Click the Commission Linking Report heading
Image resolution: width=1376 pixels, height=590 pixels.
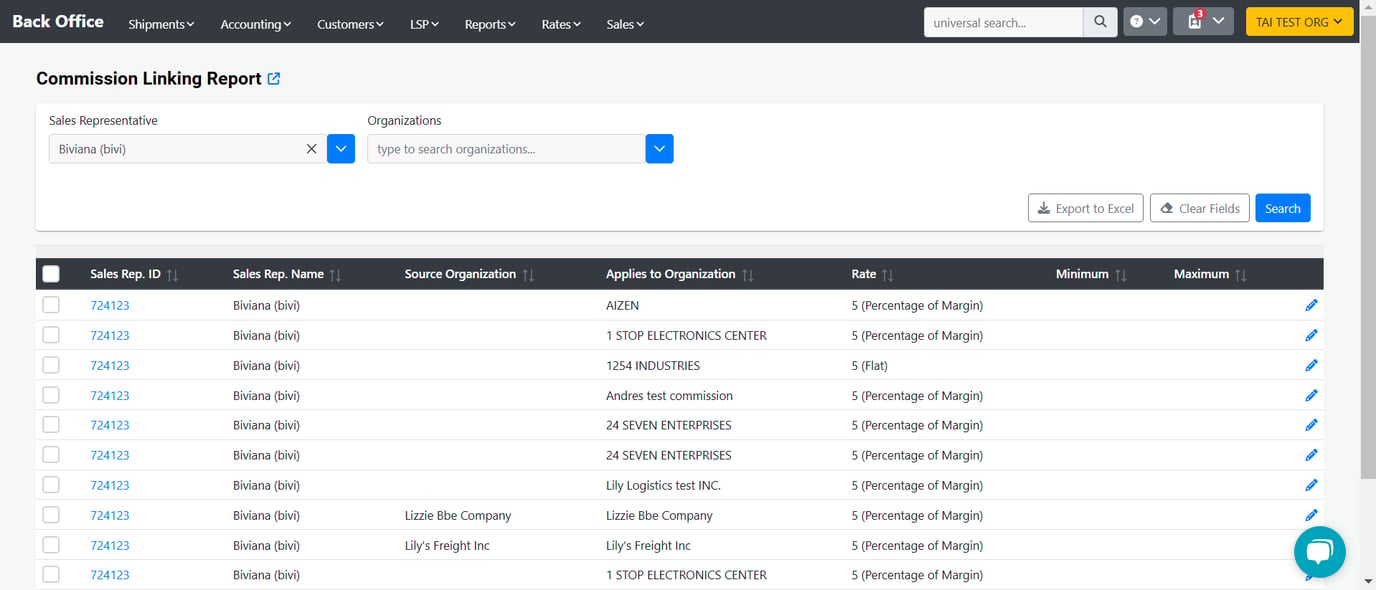click(149, 79)
